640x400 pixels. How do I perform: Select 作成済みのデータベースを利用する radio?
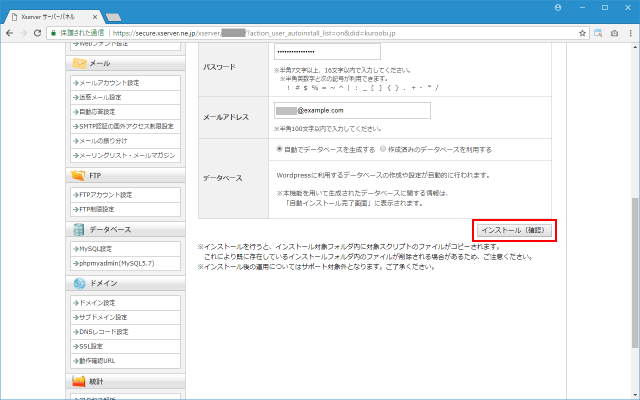click(383, 149)
